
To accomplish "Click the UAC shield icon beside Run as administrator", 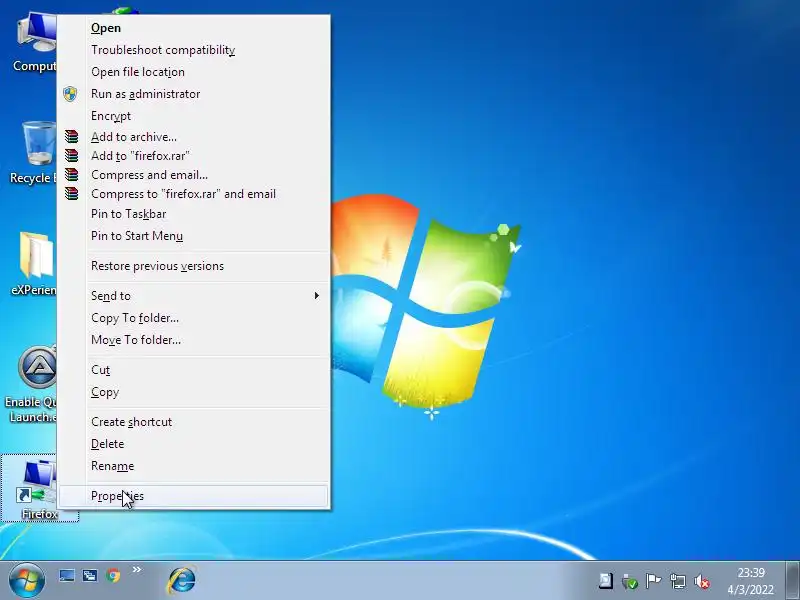I will [x=70, y=94].
